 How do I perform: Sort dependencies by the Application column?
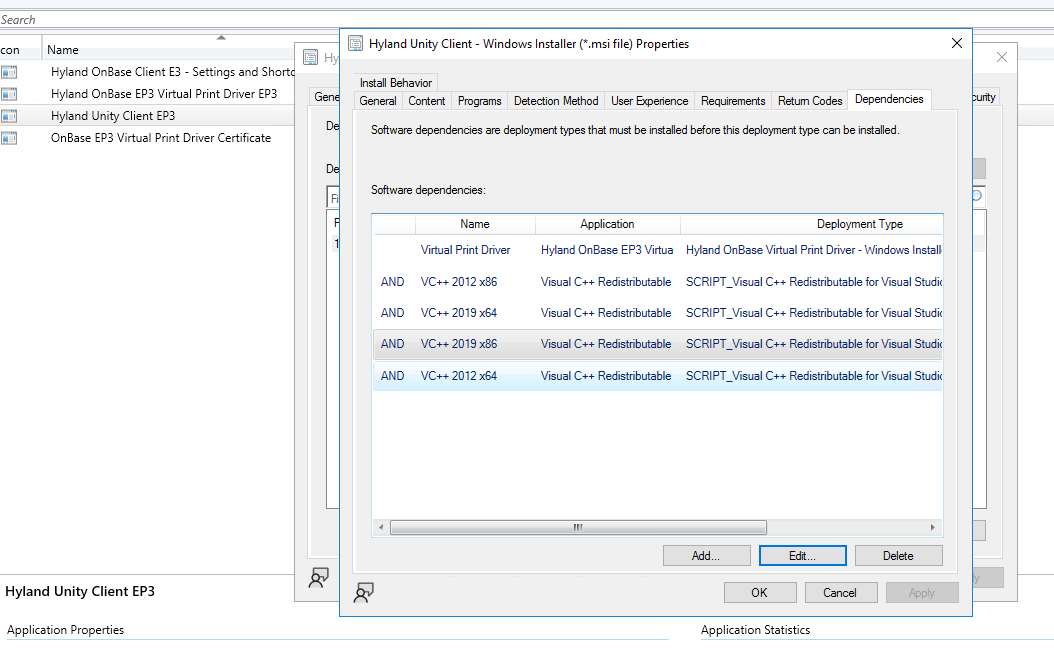pos(607,224)
